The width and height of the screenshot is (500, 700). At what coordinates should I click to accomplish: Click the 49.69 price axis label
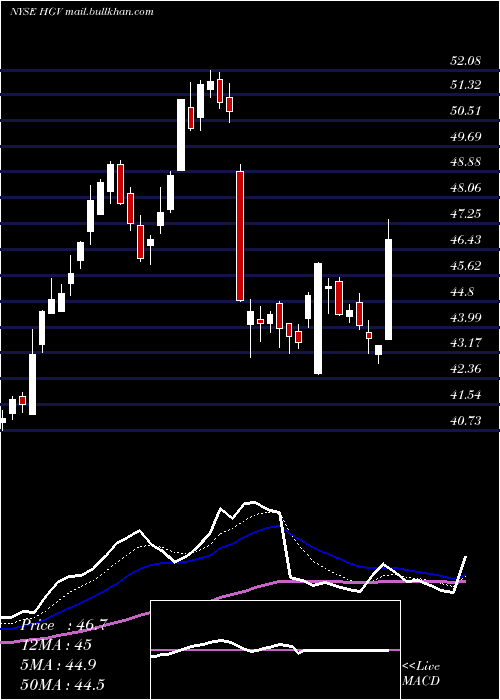466,136
